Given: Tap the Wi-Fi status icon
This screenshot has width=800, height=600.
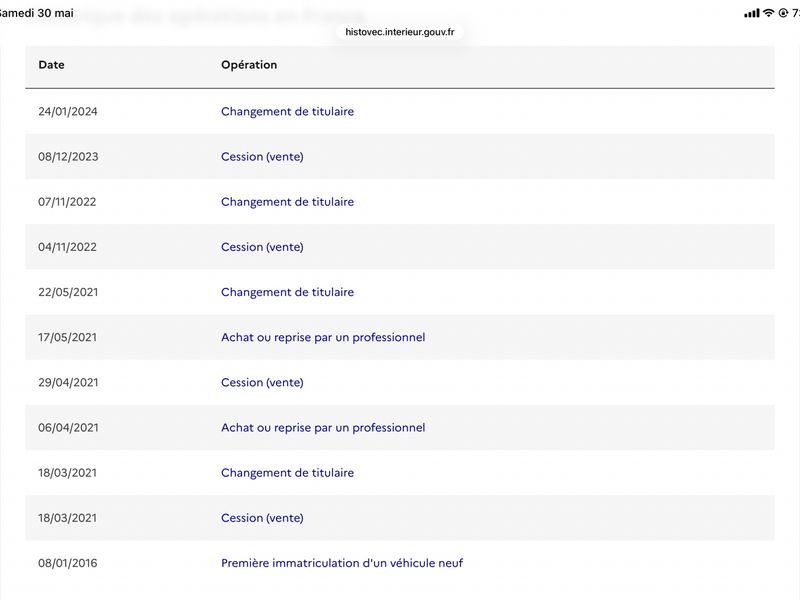Looking at the screenshot, I should point(768,13).
